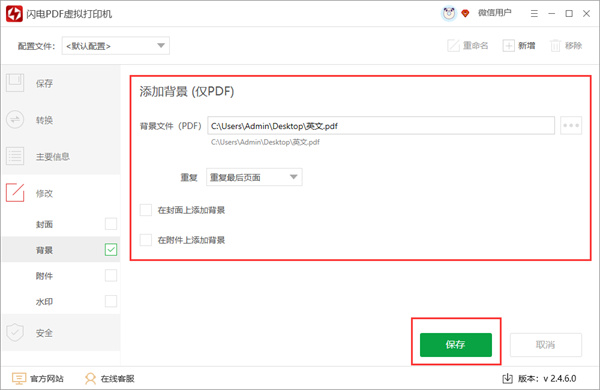Viewport: 600px width, 390px height.
Task: Click the 闪电PDF app logo icon
Action: pyautogui.click(x=14, y=14)
